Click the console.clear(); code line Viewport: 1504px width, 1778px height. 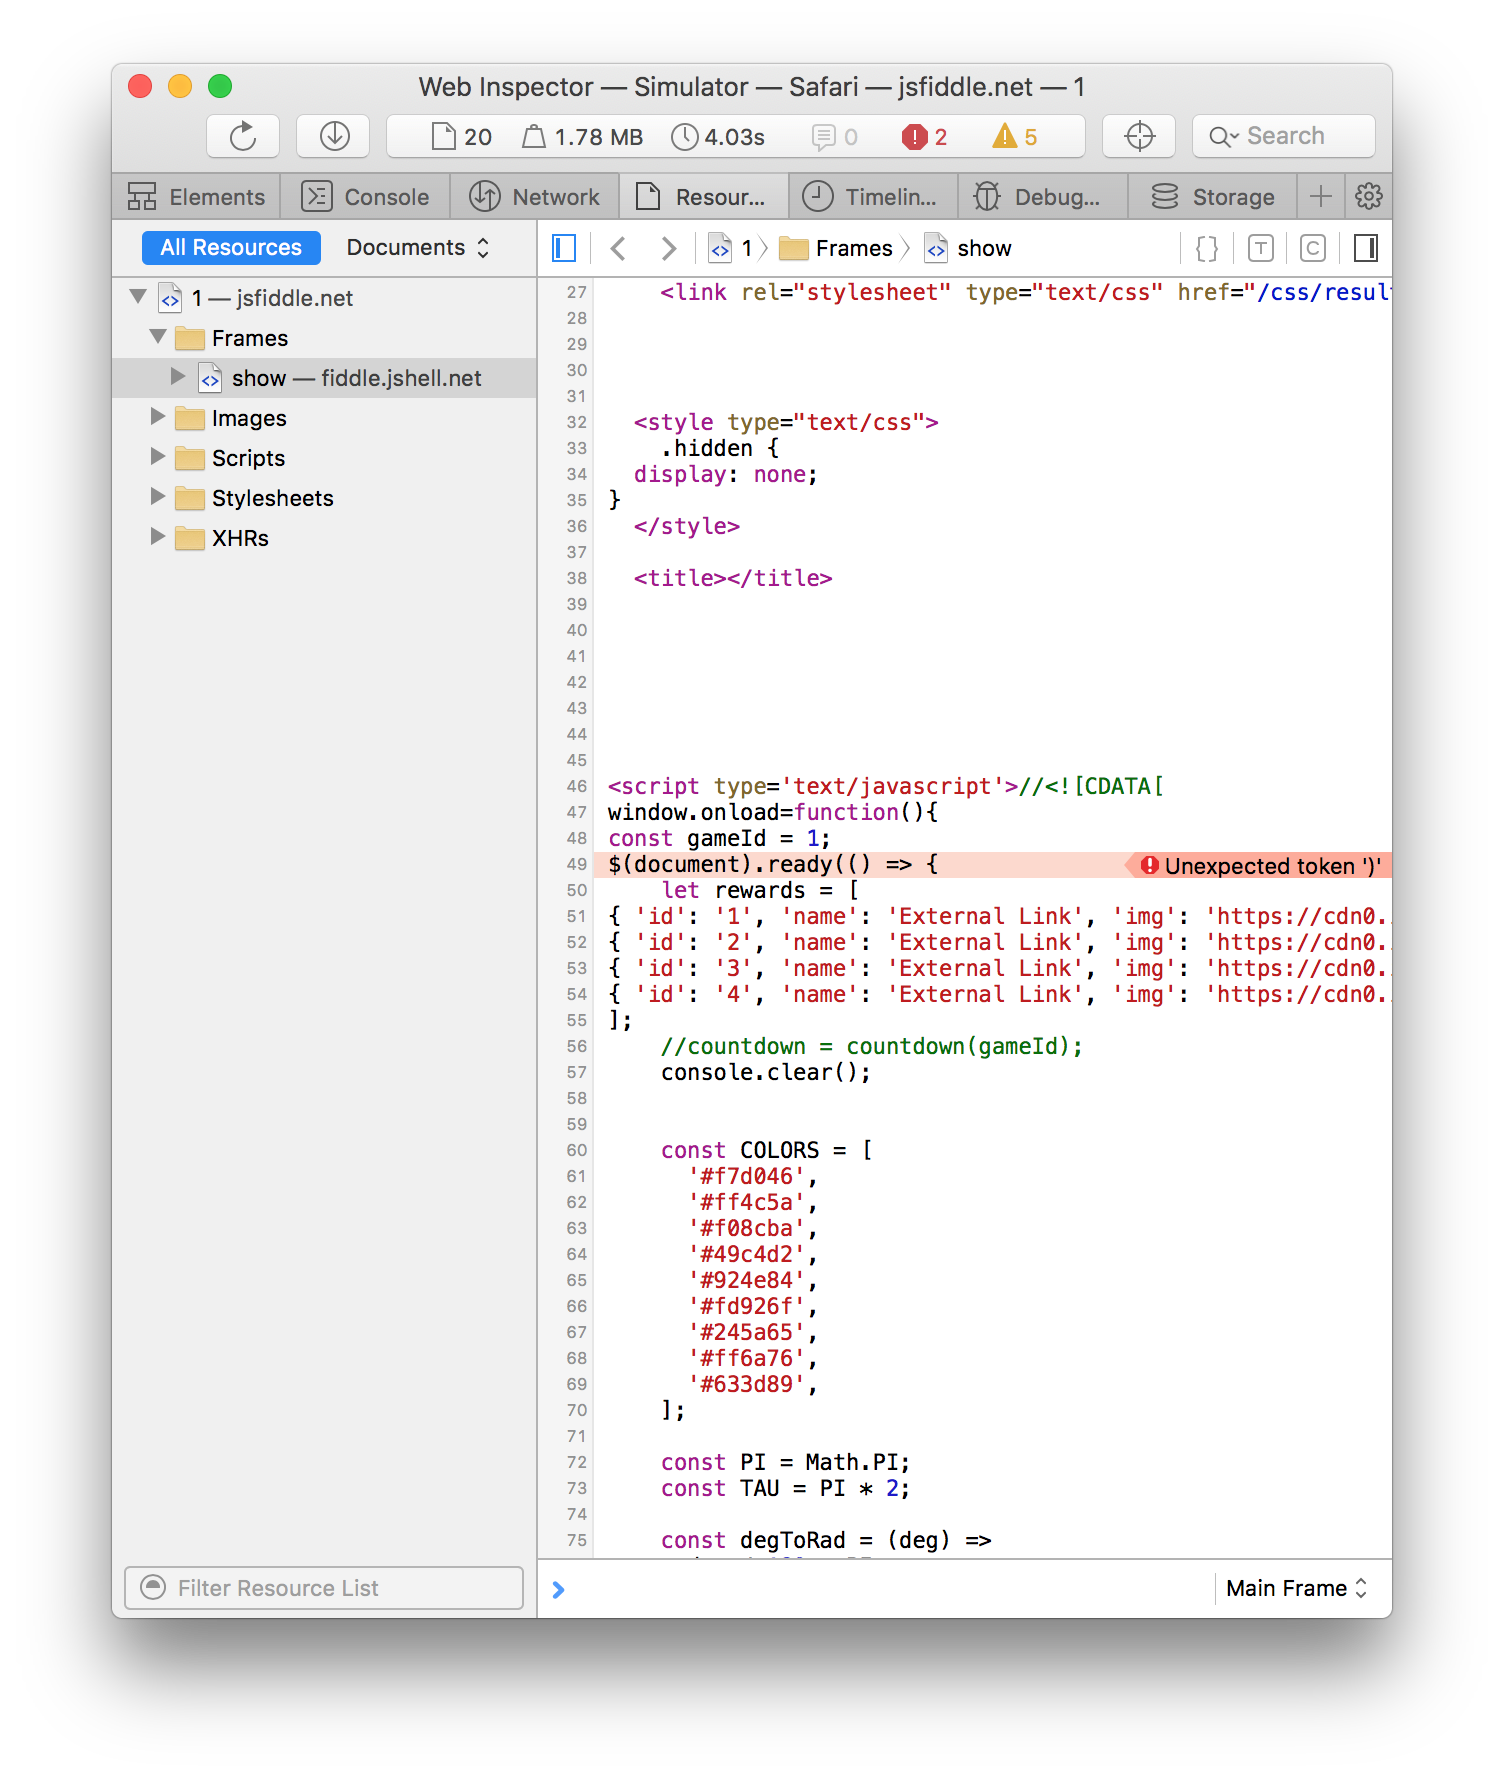tap(766, 1072)
